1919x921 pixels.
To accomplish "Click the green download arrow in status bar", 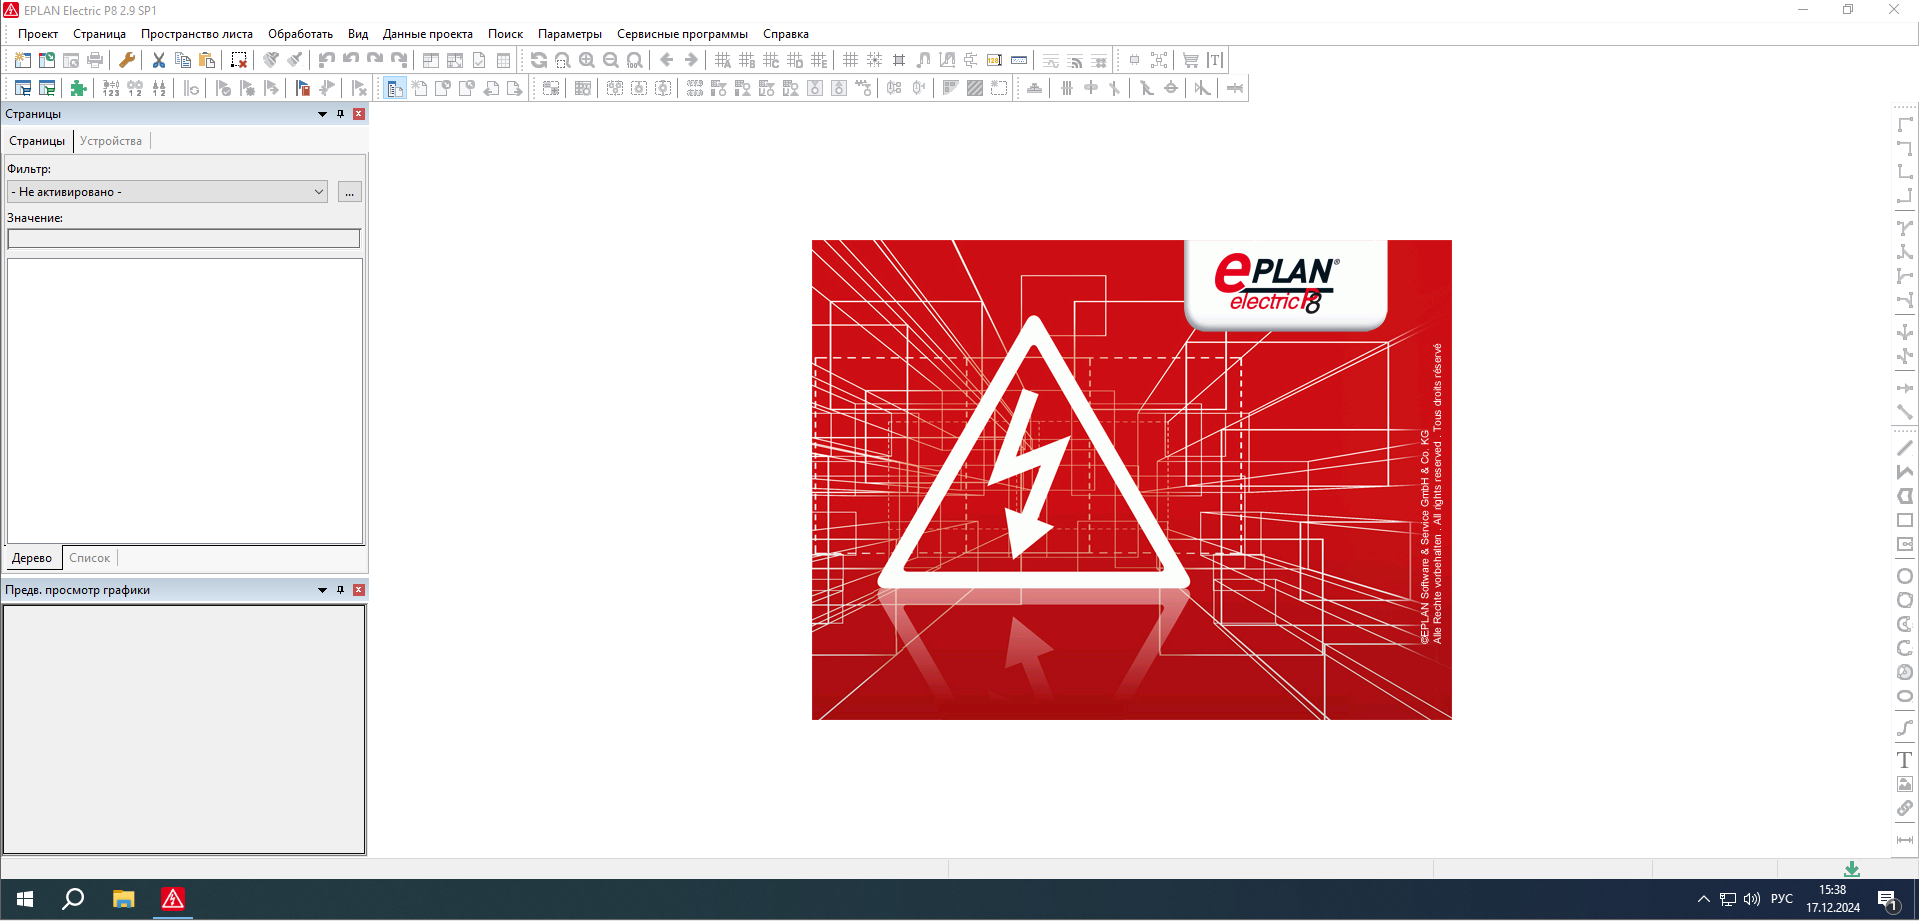I will [1852, 869].
